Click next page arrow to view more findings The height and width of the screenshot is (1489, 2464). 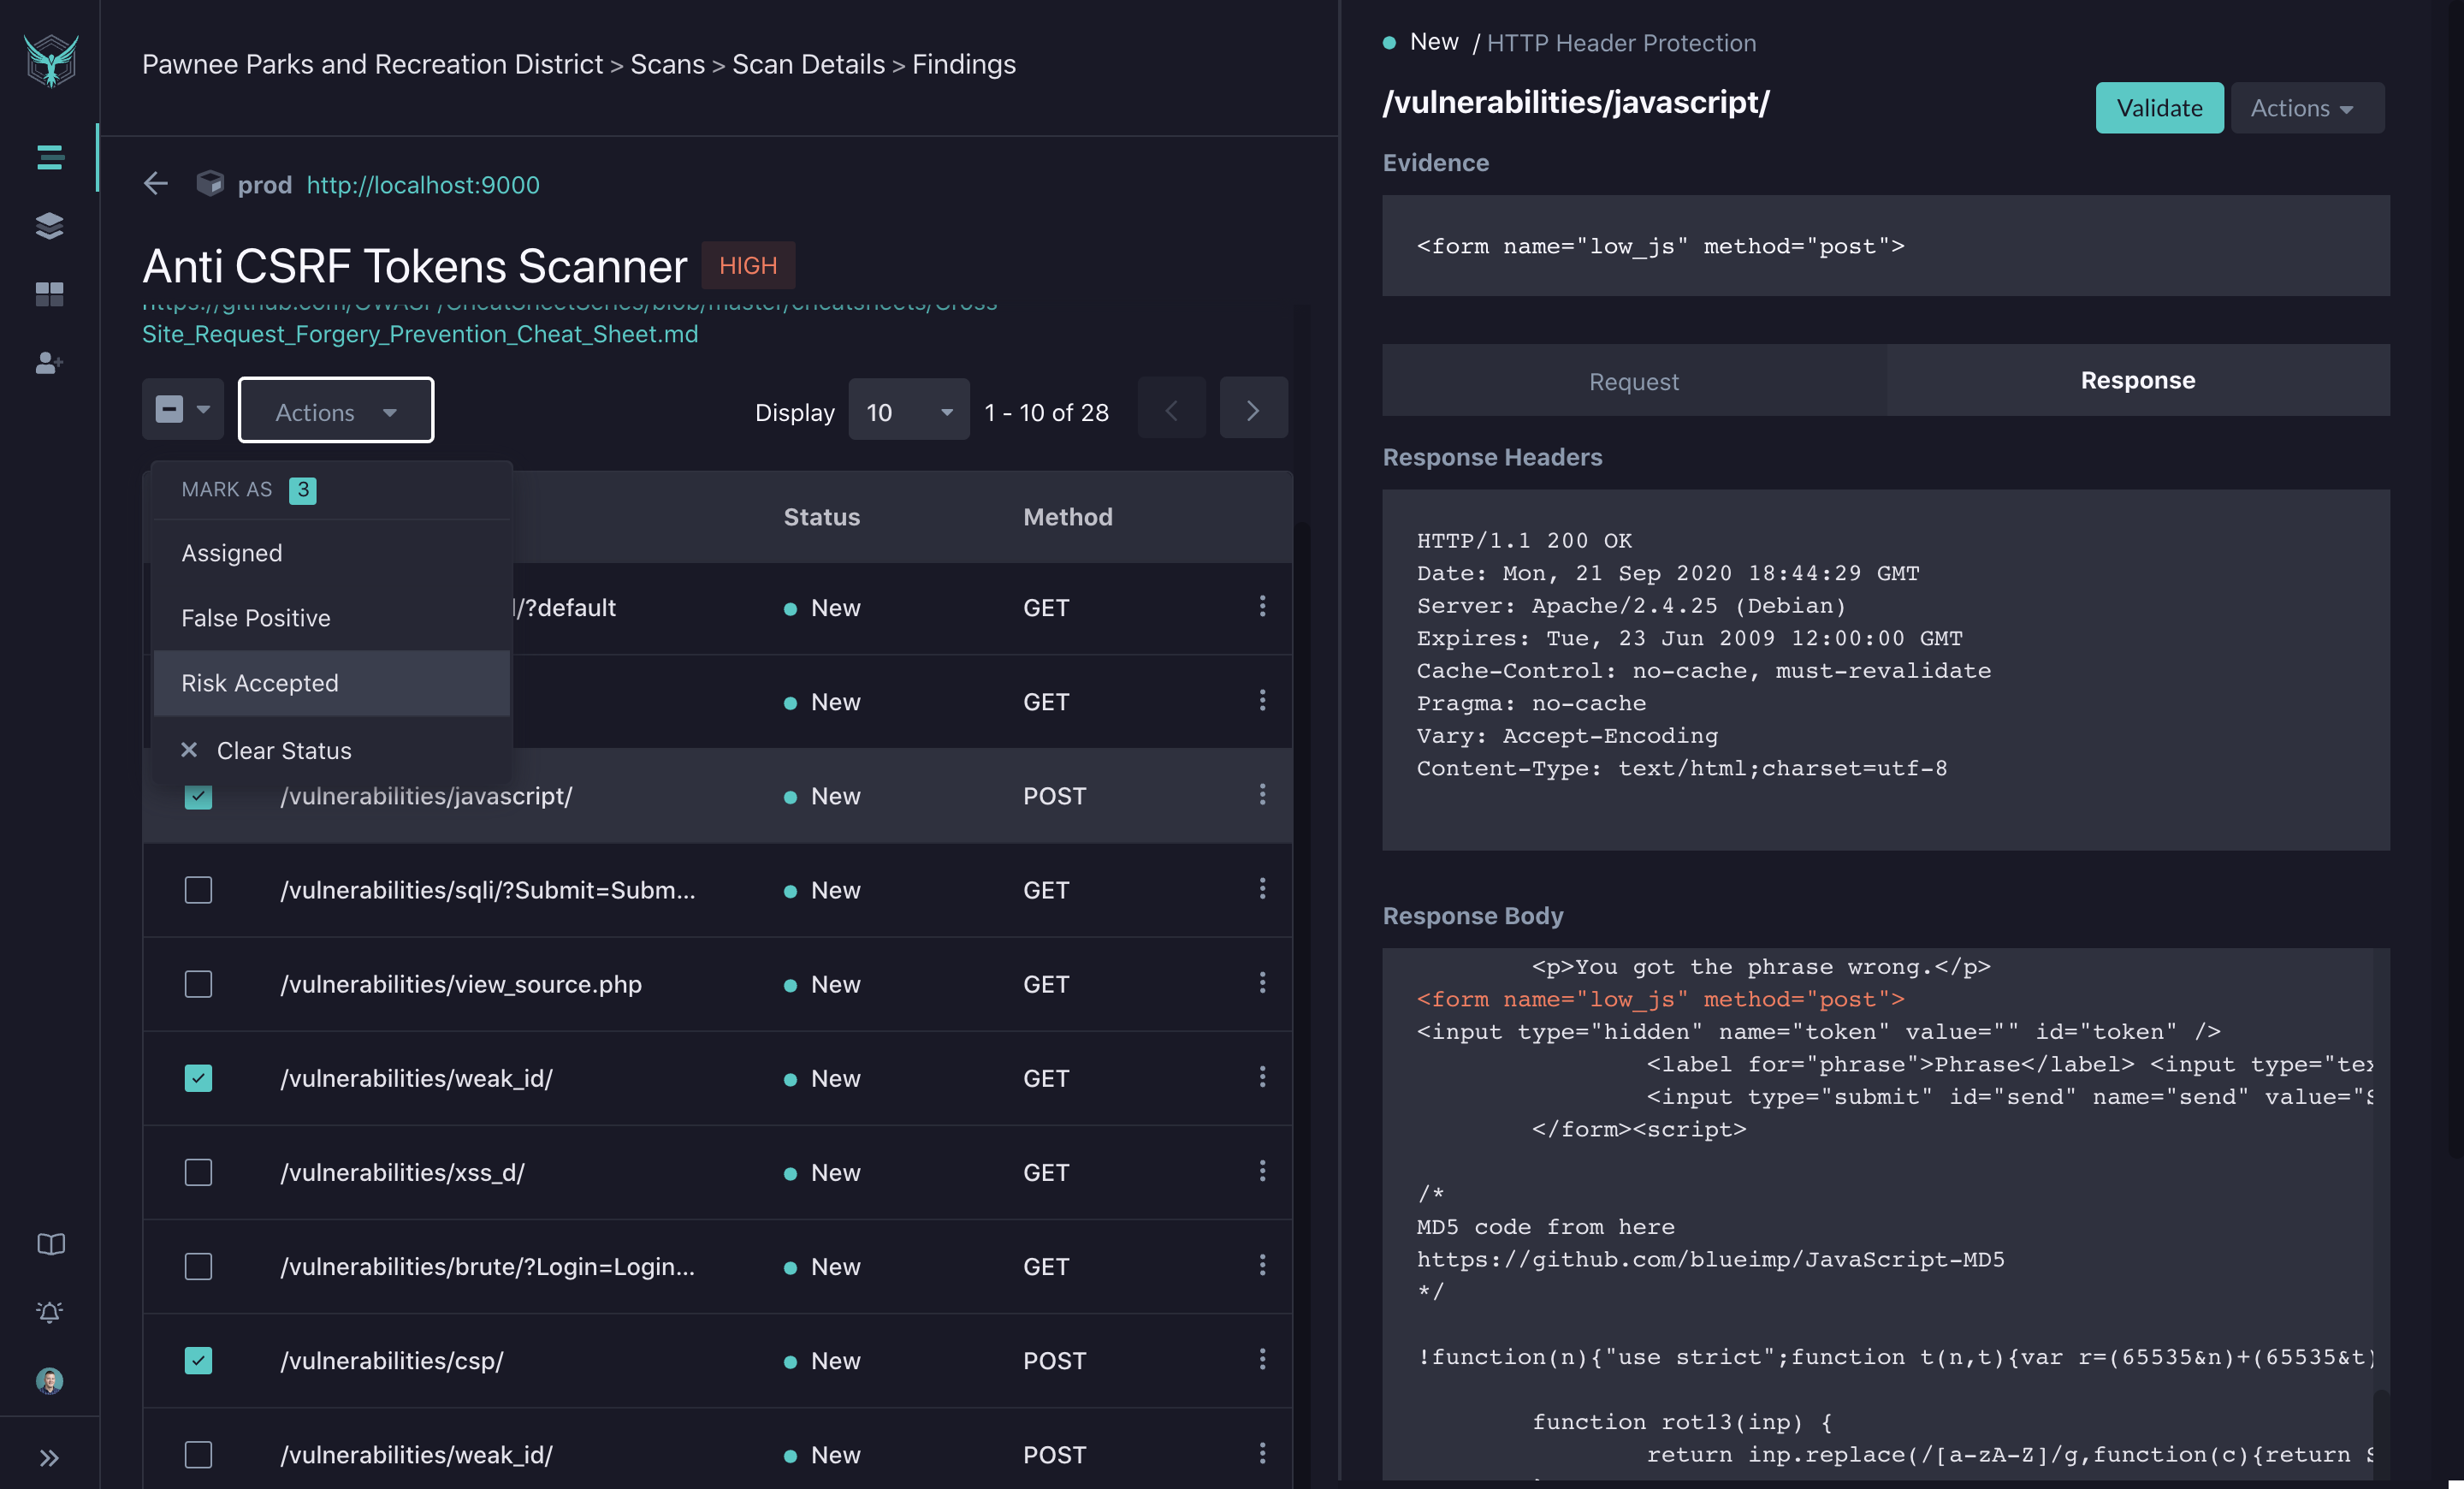tap(1253, 408)
